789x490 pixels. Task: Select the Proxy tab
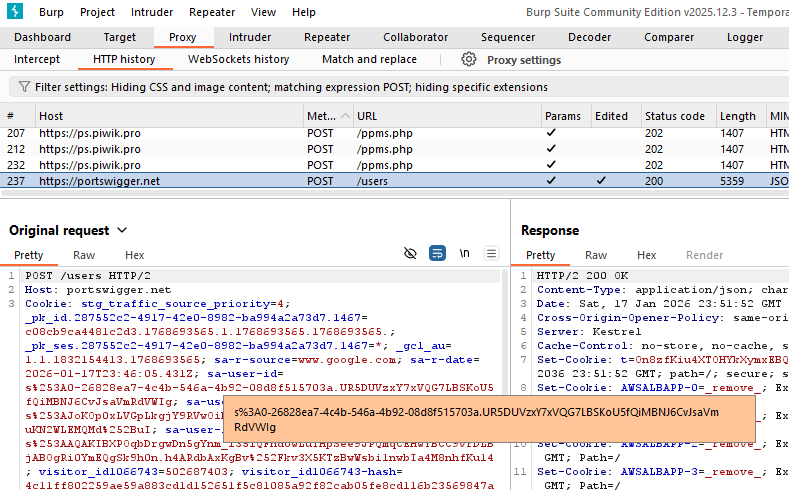click(182, 37)
